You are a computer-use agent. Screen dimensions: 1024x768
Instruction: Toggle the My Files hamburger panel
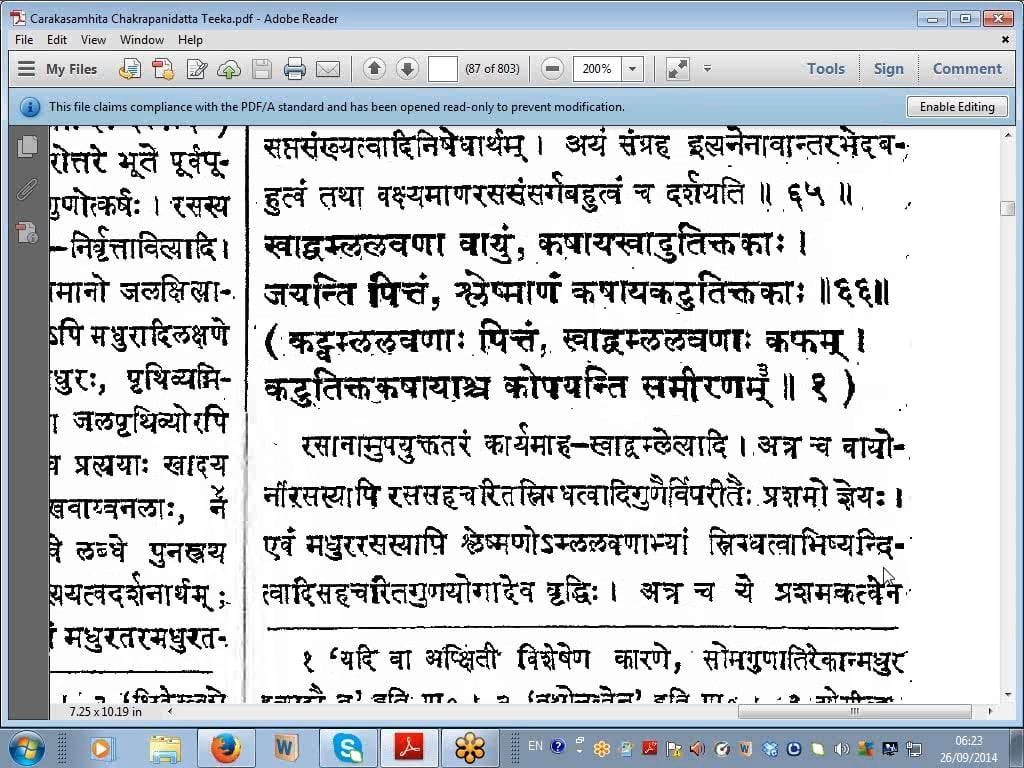point(27,69)
